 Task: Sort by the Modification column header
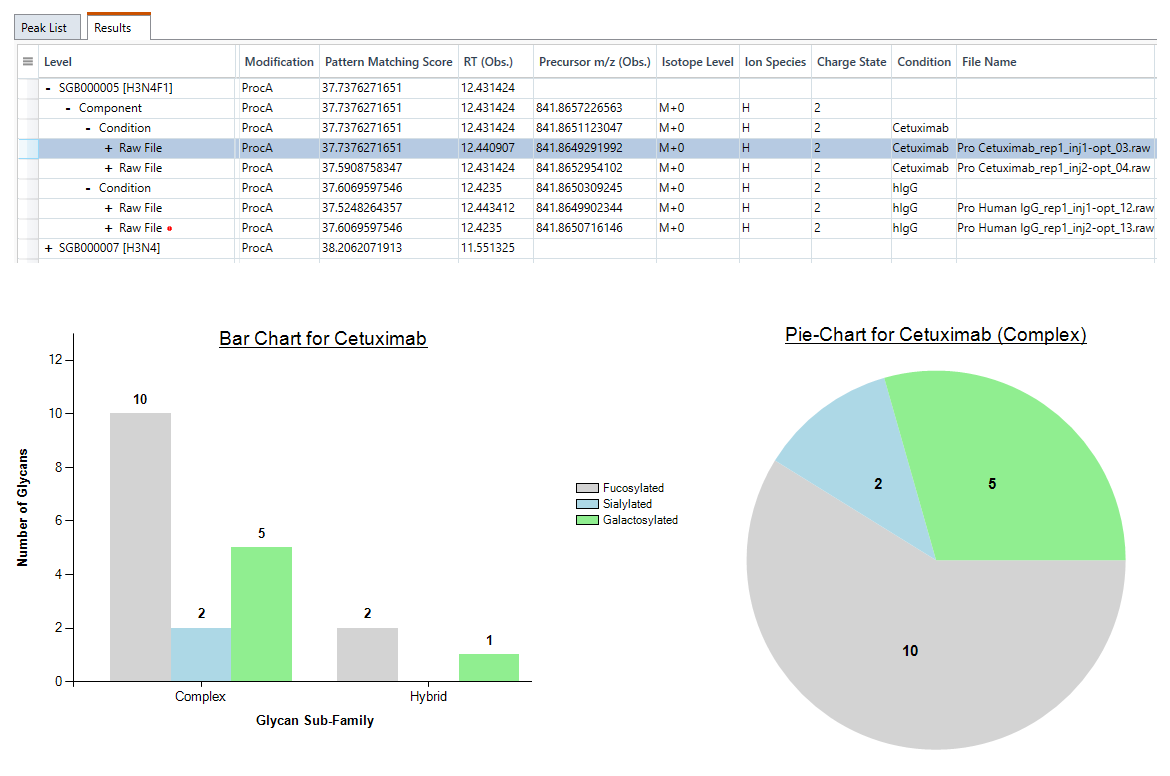279,62
